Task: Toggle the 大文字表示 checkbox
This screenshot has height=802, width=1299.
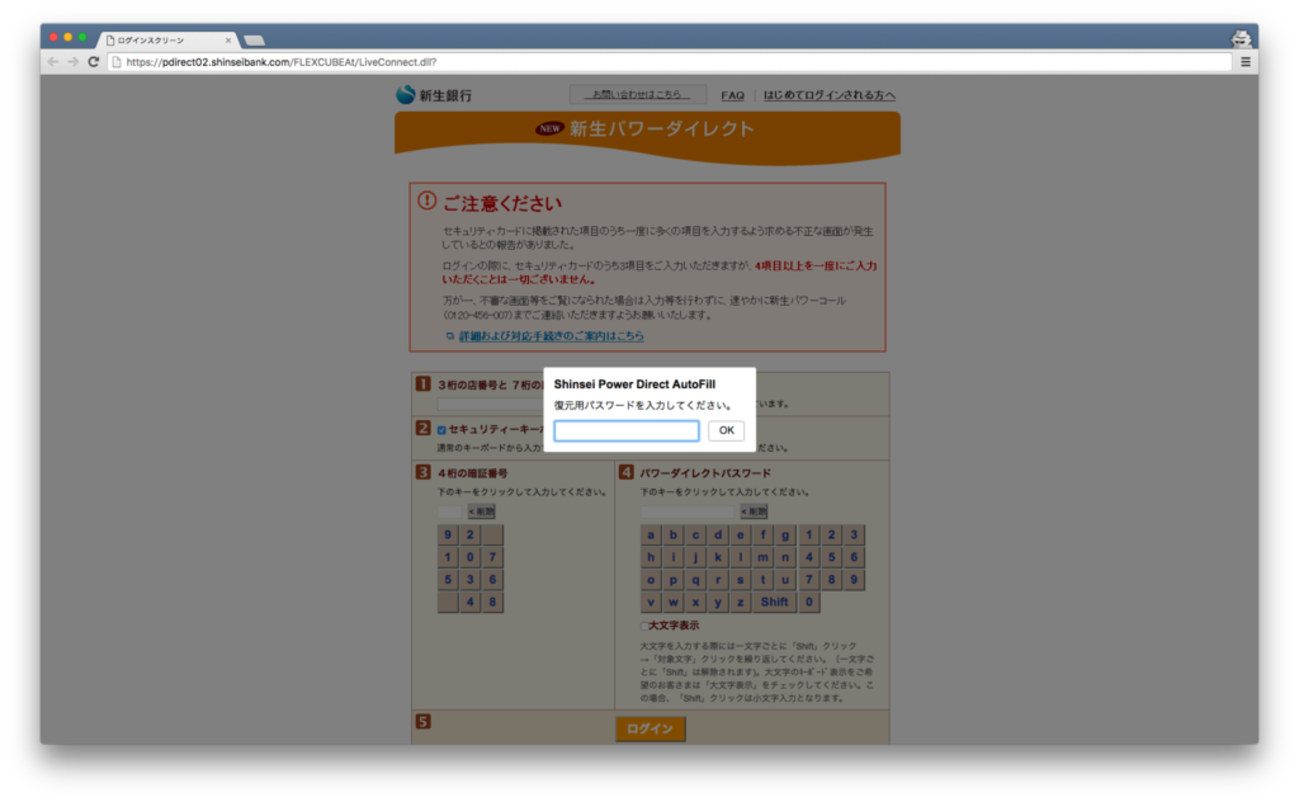Action: [645, 626]
